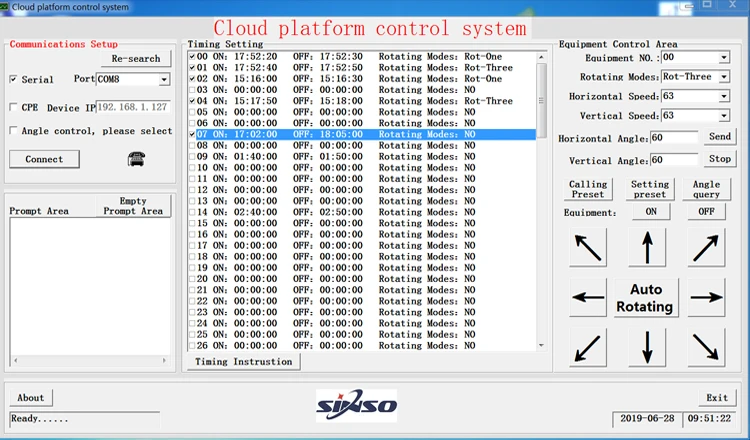Click the Timing Instrustion button
Screen dimensions: 750x440
coord(244,361)
